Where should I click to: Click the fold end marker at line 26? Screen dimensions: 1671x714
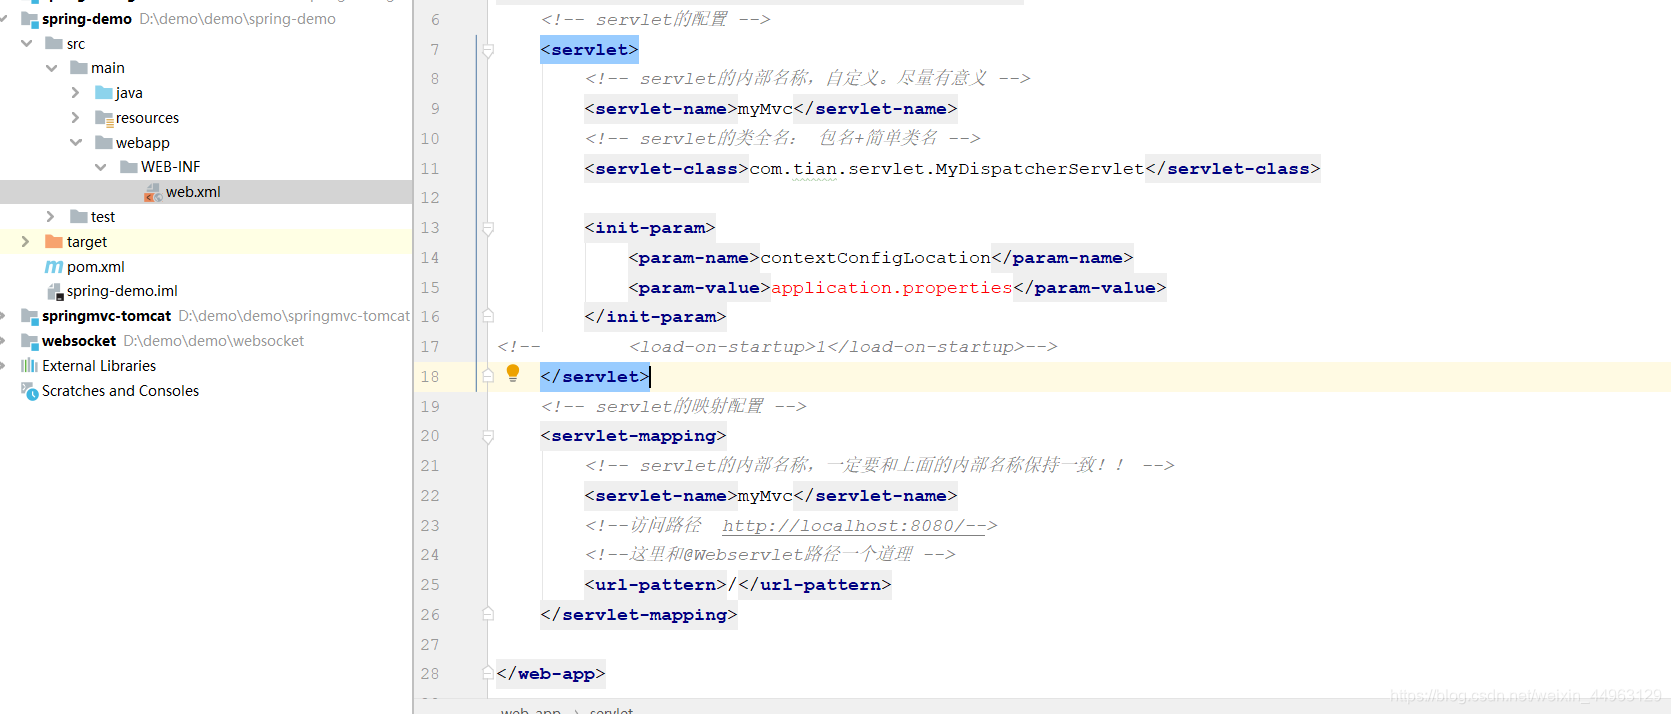coord(488,614)
